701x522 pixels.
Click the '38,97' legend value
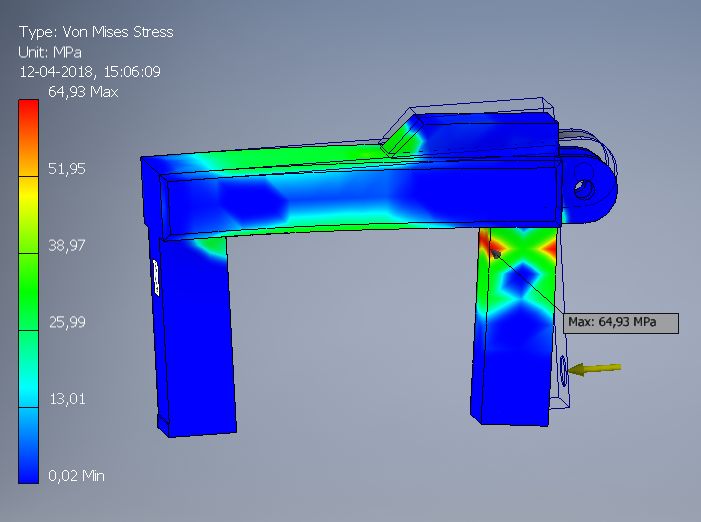click(x=67, y=245)
